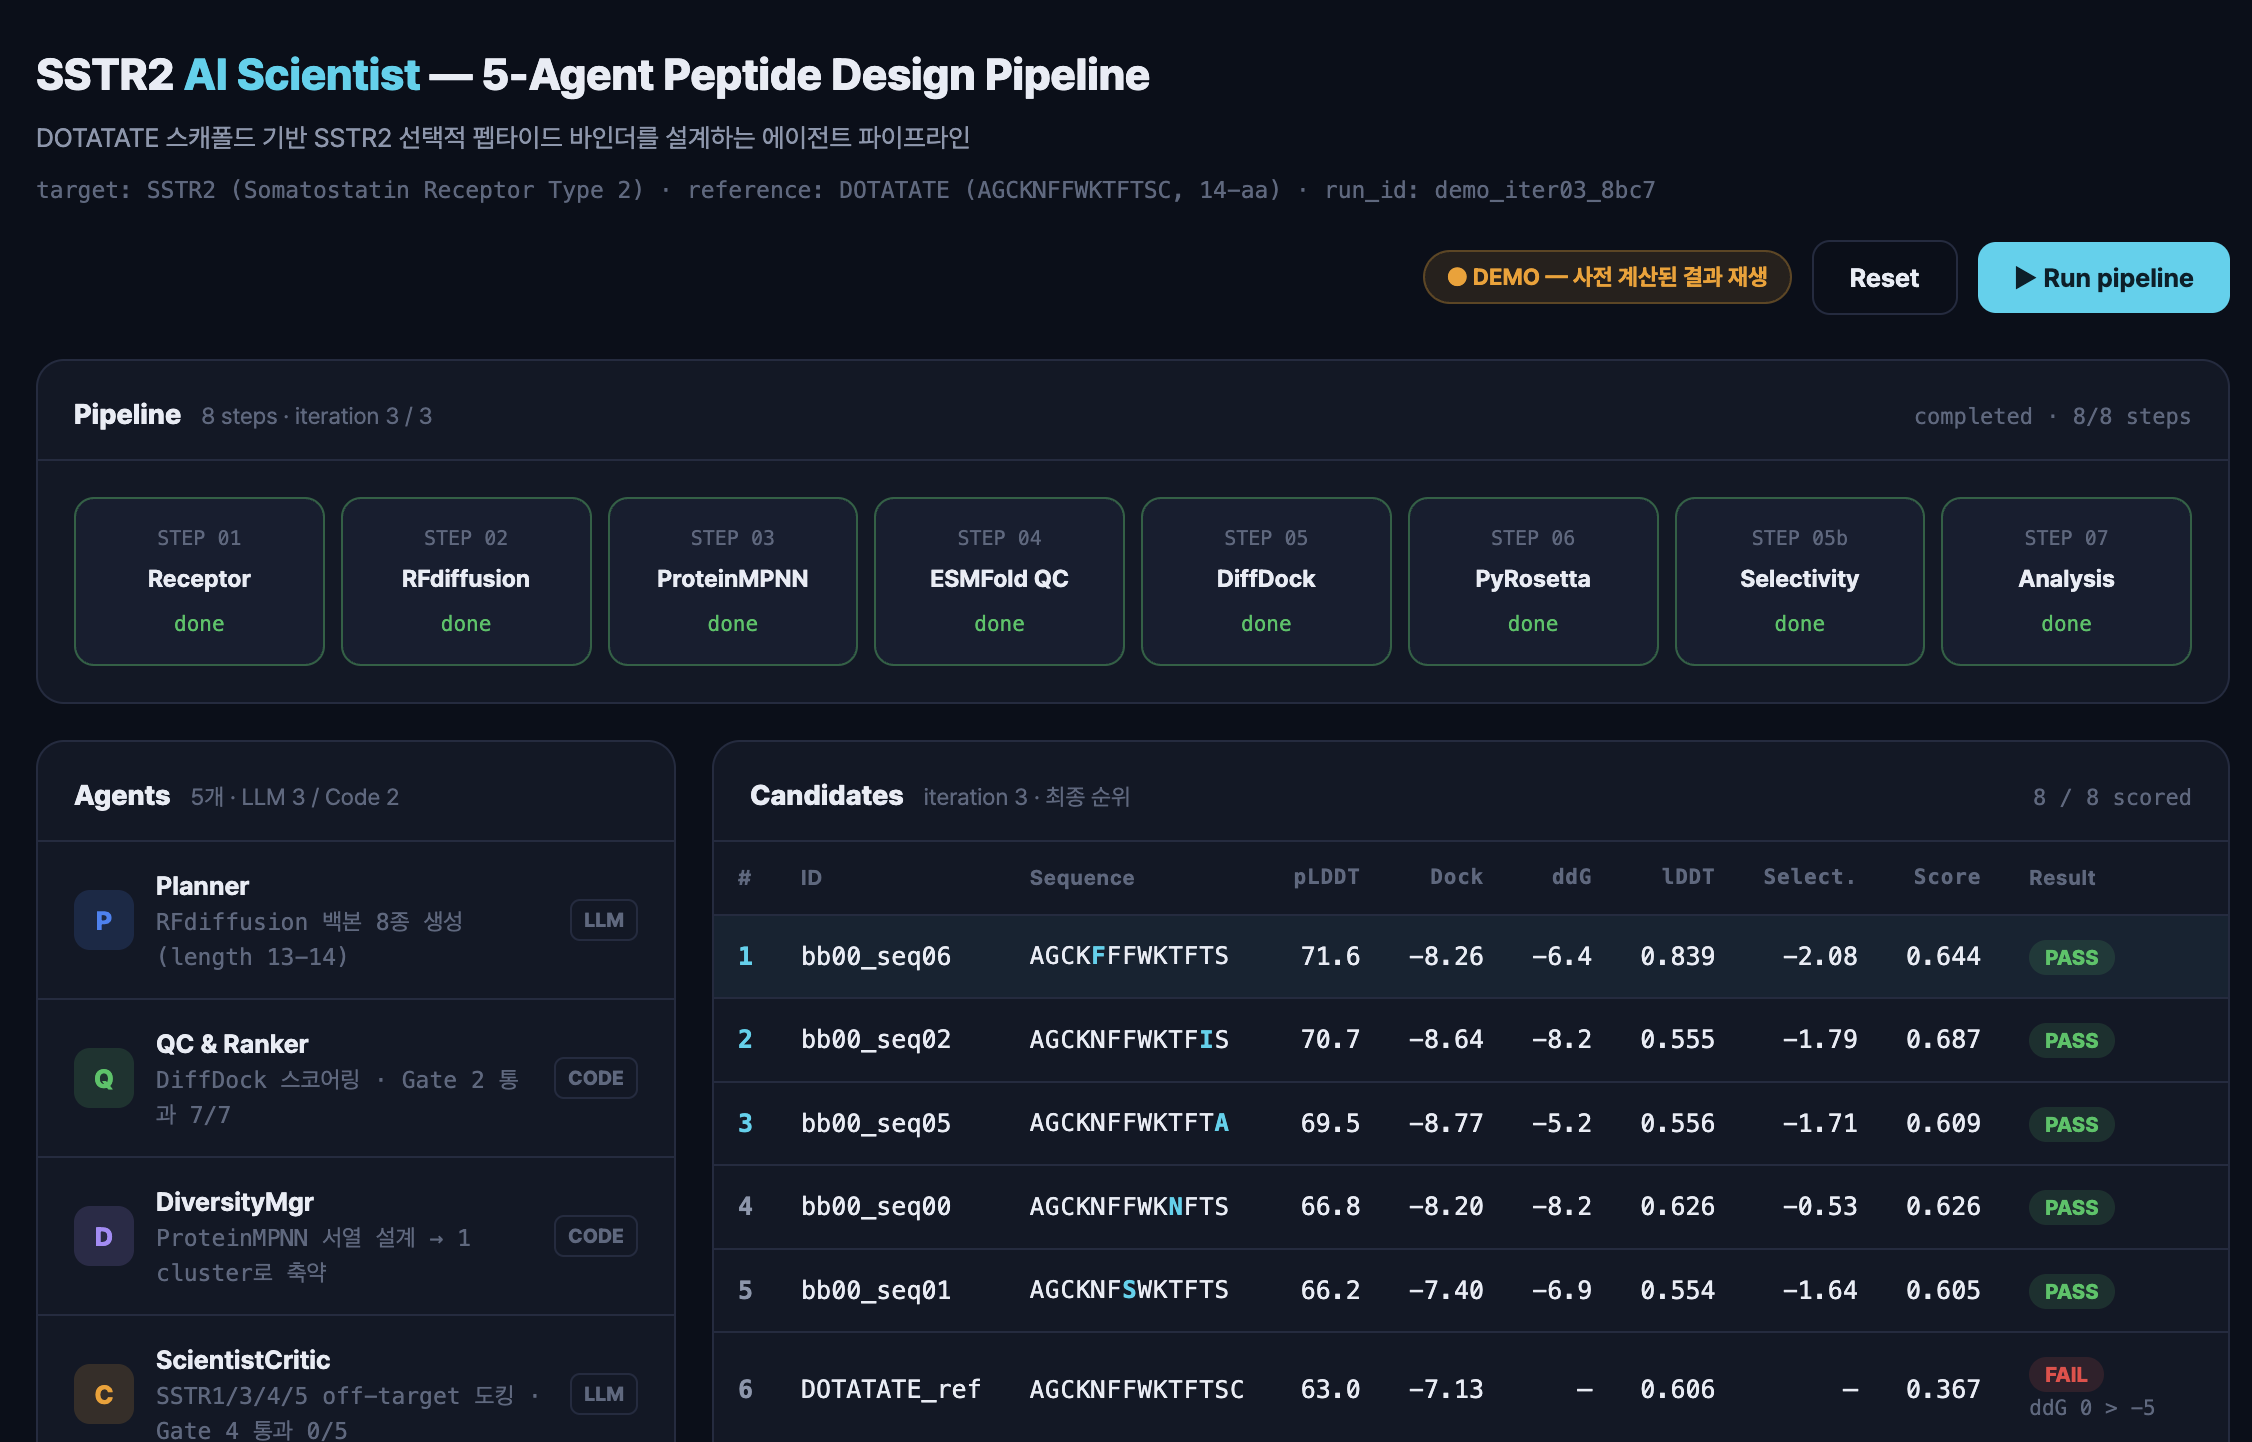Viewport: 2252px width, 1442px height.
Task: Click the Reset button
Action: tap(1884, 278)
